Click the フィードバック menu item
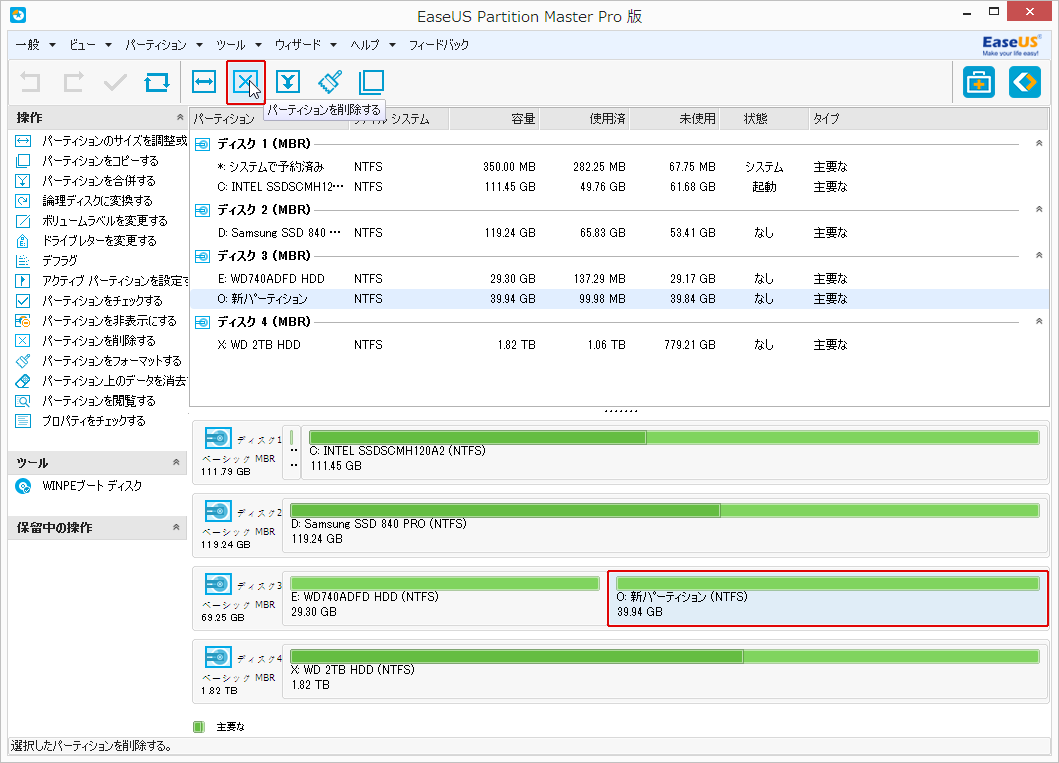Image resolution: width=1059 pixels, height=763 pixels. point(438,45)
